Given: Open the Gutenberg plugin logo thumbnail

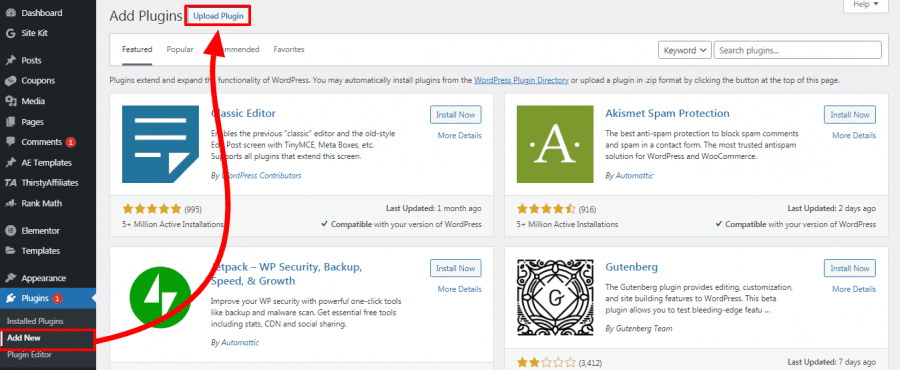Looking at the screenshot, I should (x=555, y=297).
